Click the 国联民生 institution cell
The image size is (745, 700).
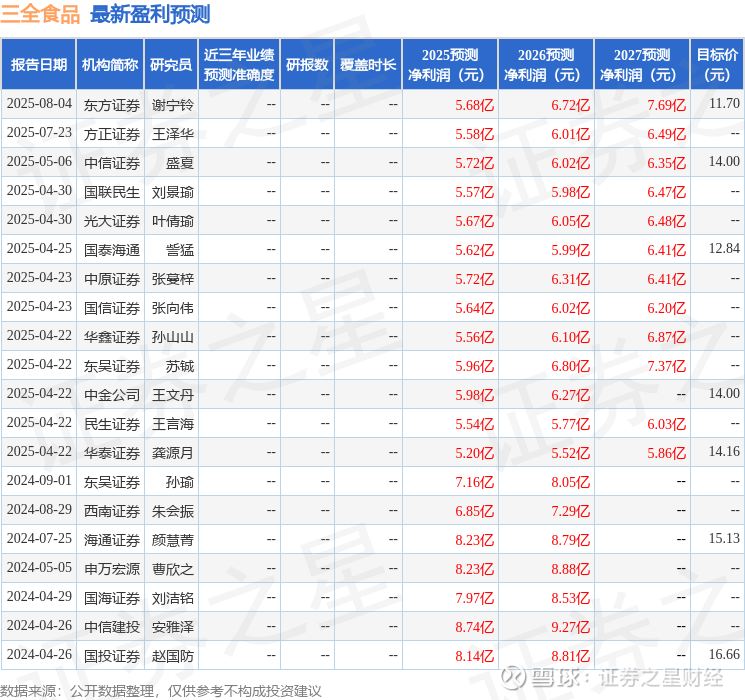tap(112, 192)
